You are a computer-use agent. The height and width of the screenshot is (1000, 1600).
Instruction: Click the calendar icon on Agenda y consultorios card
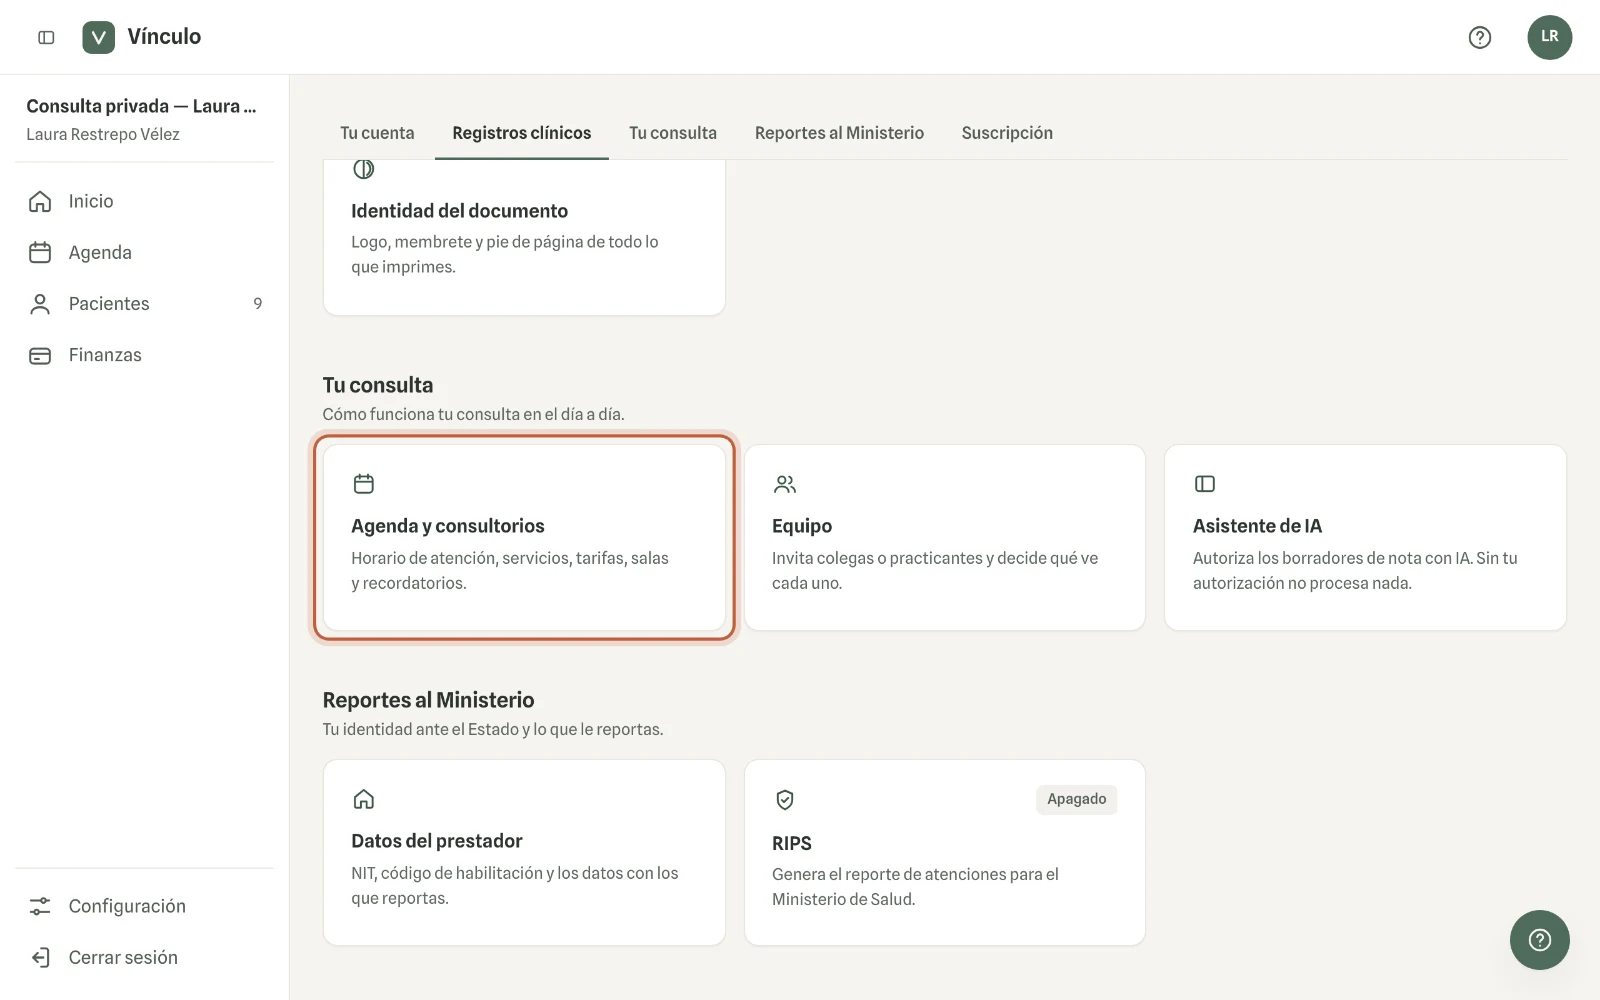click(364, 484)
